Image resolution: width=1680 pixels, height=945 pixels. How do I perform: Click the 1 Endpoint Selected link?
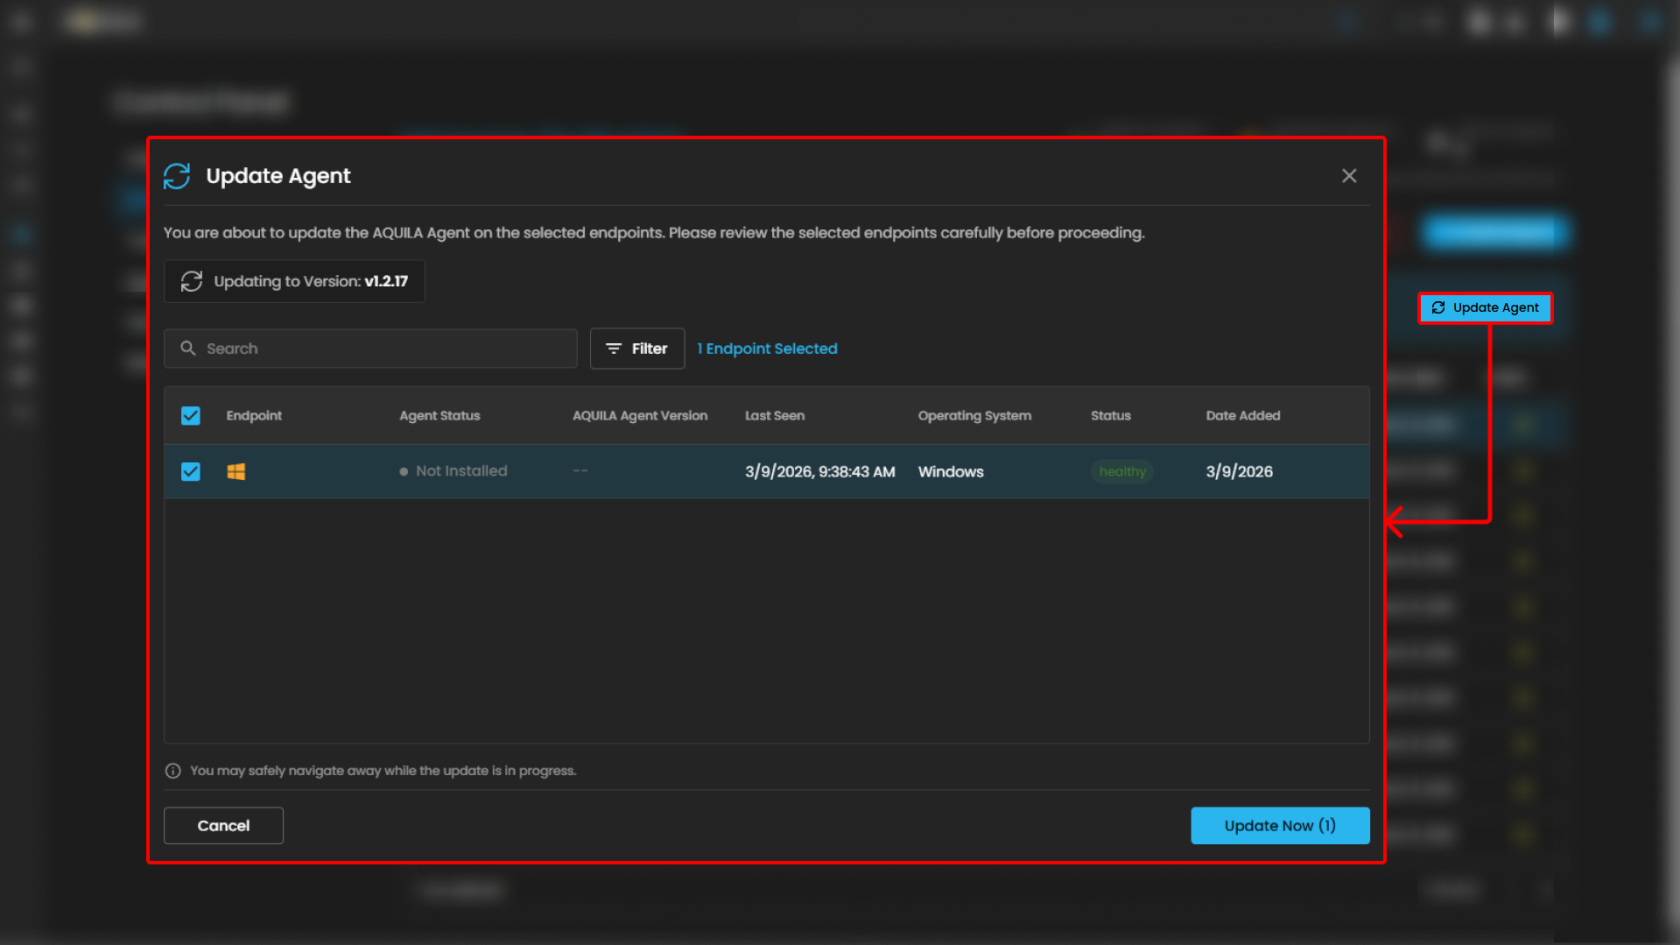coord(767,348)
